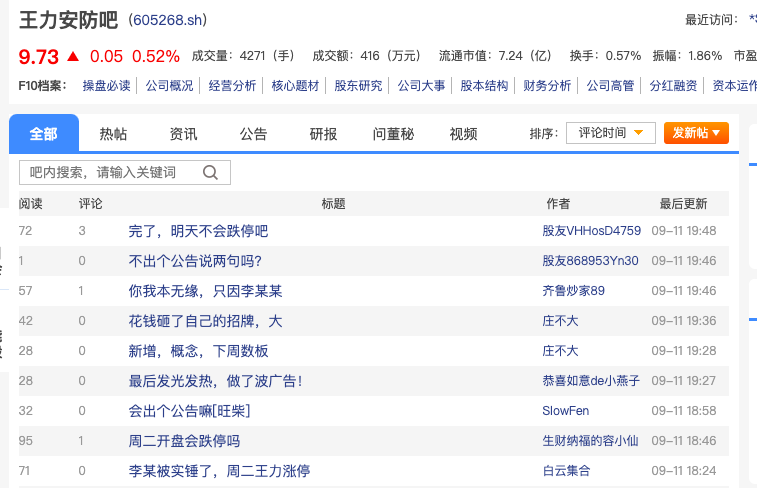The width and height of the screenshot is (757, 488).
Task: Click timestamp 09-11 18:24
Action: point(684,470)
